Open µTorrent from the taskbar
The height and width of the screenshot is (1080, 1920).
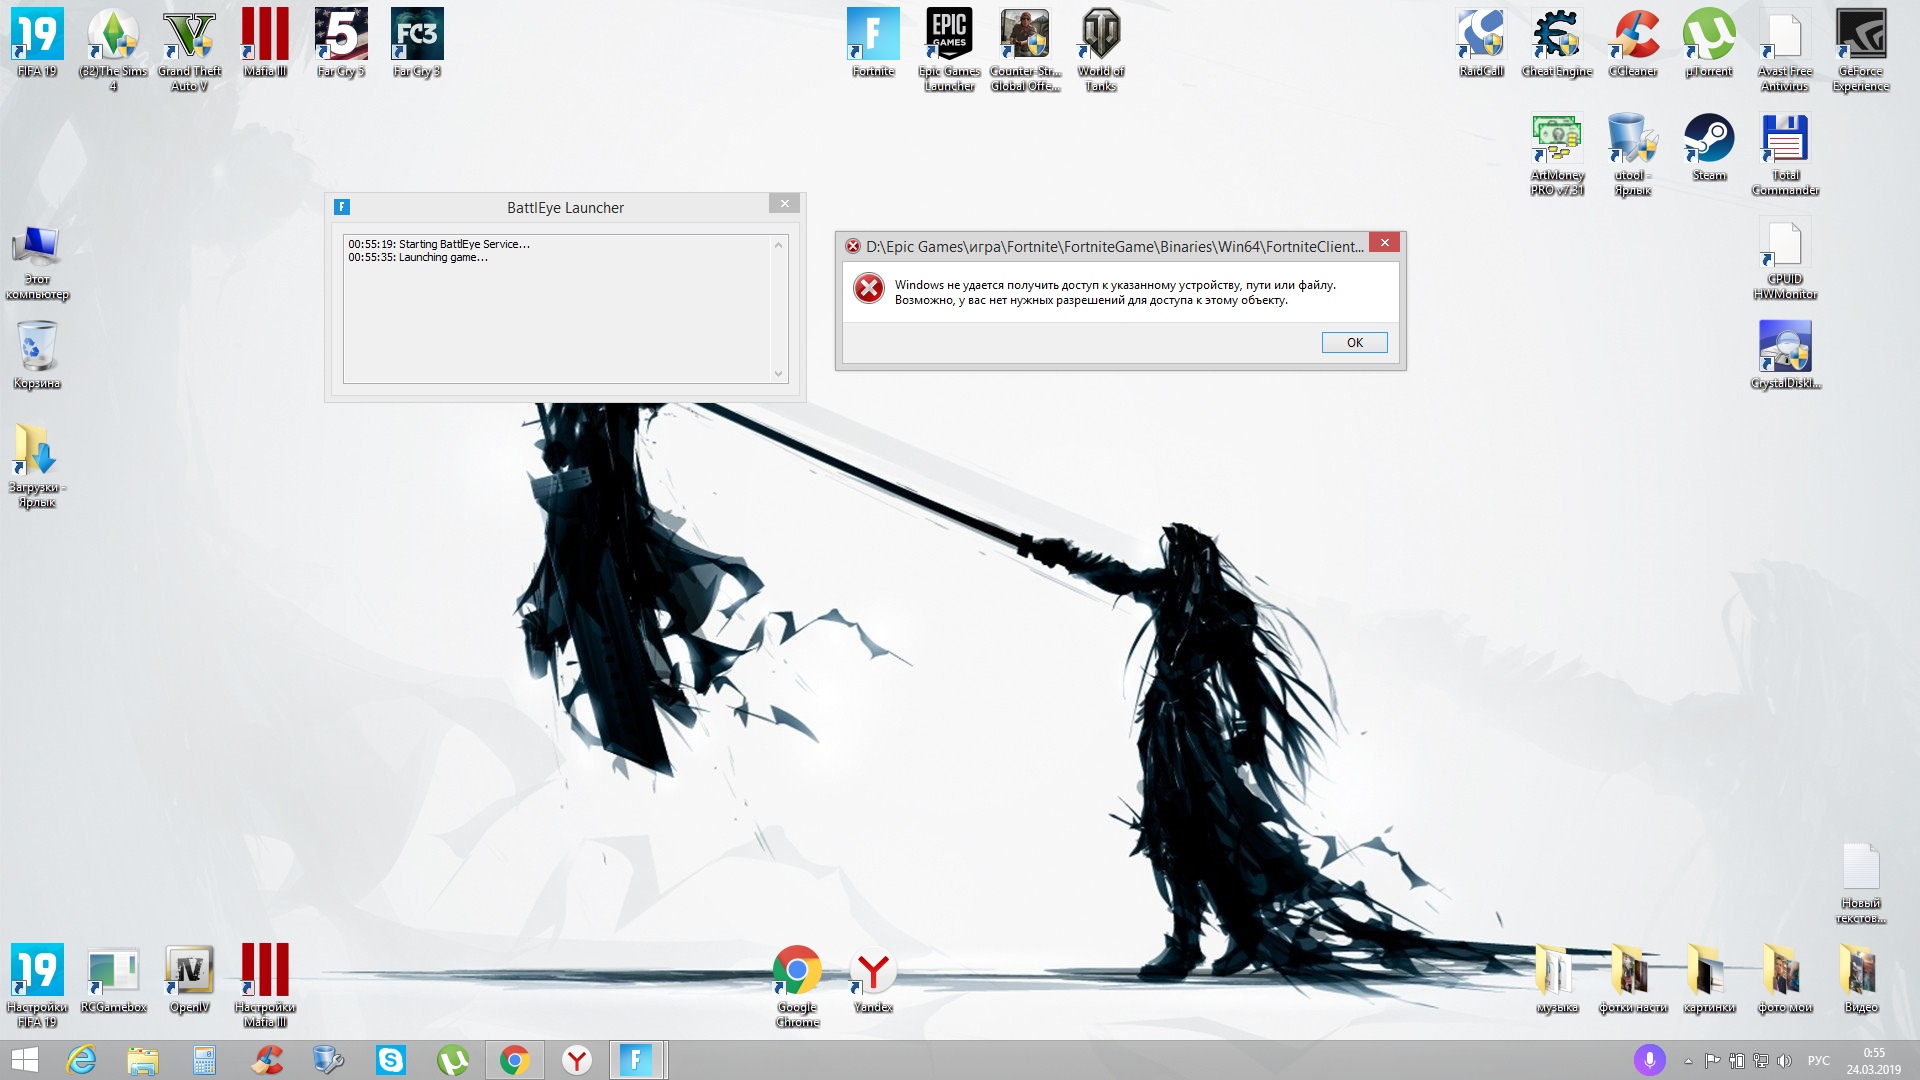coord(453,1060)
